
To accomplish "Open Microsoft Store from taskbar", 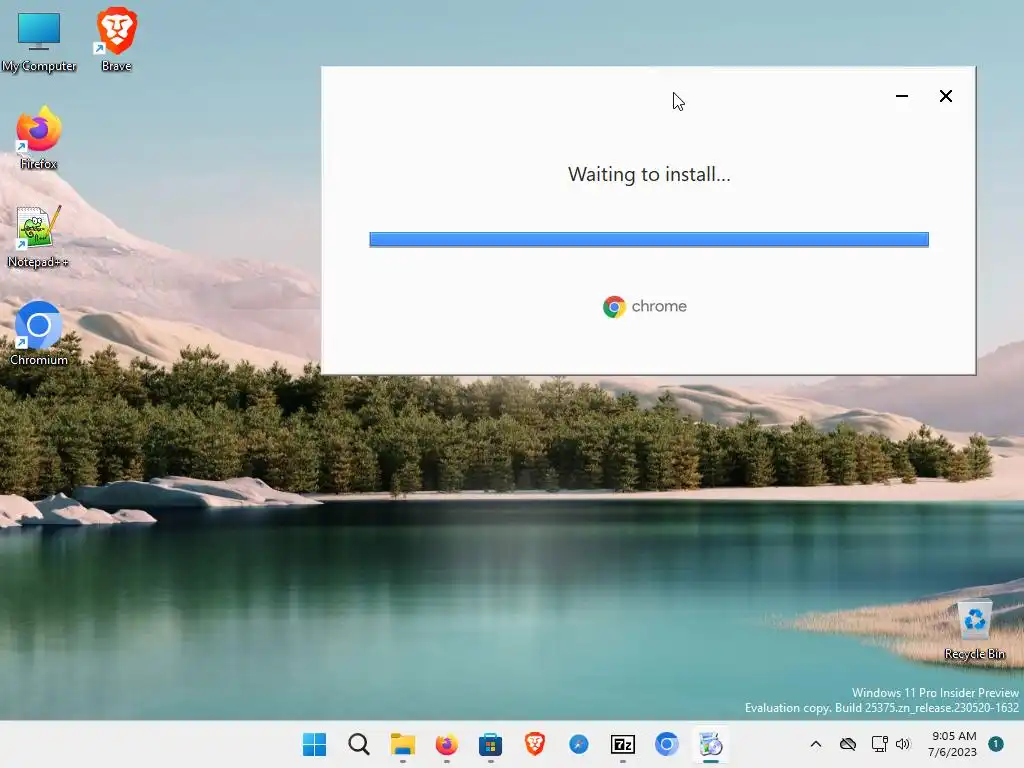I will pyautogui.click(x=490, y=744).
